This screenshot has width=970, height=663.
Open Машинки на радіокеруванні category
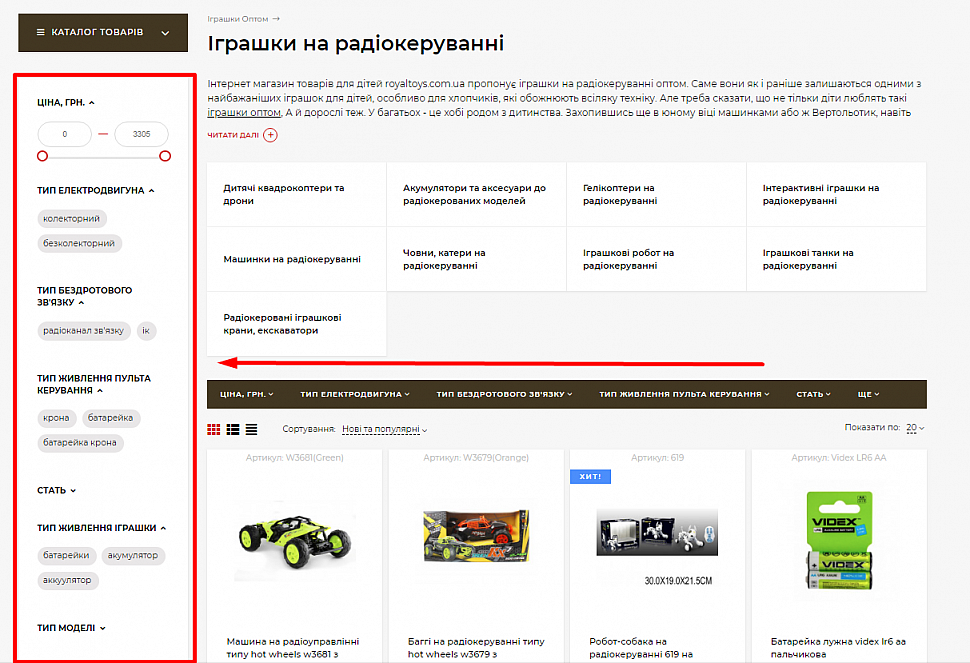[296, 259]
